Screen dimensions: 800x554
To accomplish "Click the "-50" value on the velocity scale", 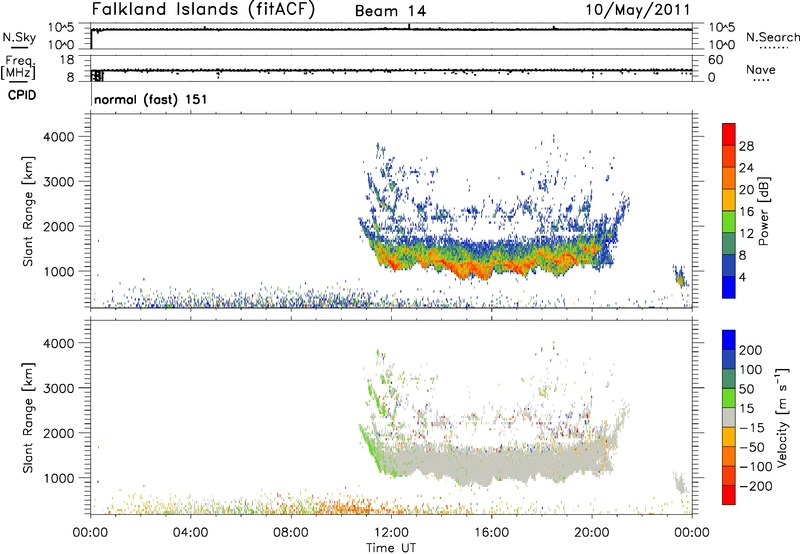I will point(752,447).
